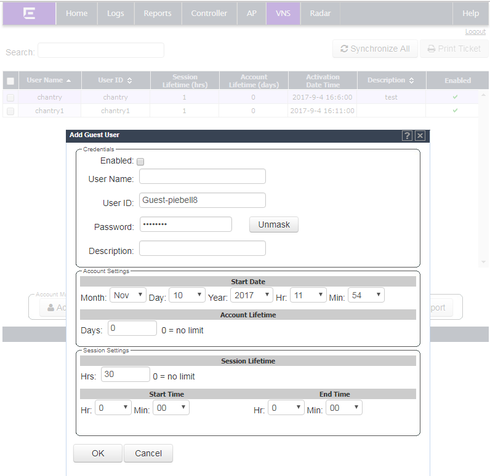490x476 pixels.
Task: Open the Start Date Day dropdown
Action: click(x=187, y=295)
